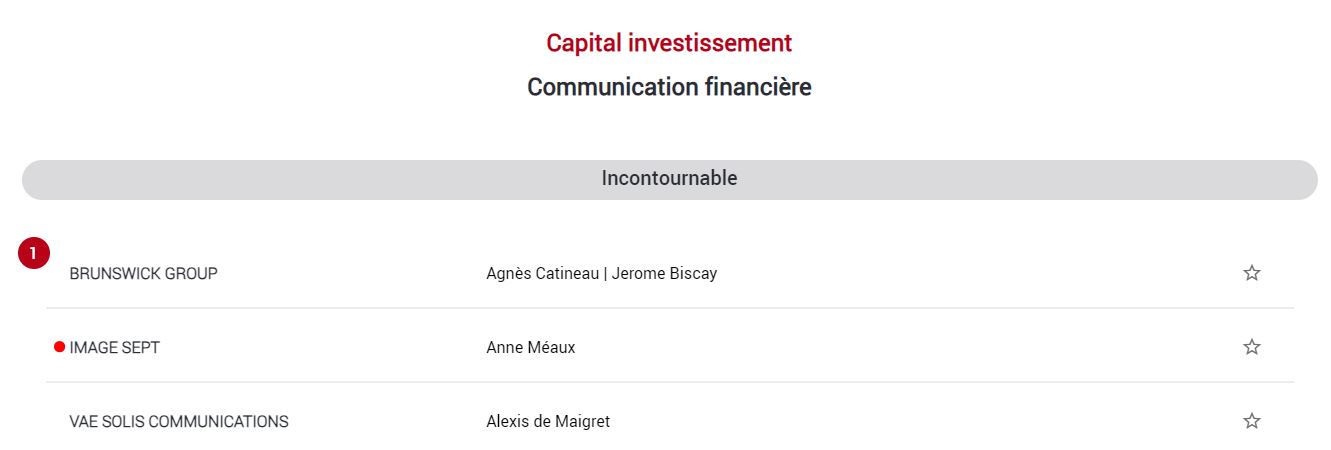
Task: Collapse the gray Incontournable section bar
Action: pos(669,179)
